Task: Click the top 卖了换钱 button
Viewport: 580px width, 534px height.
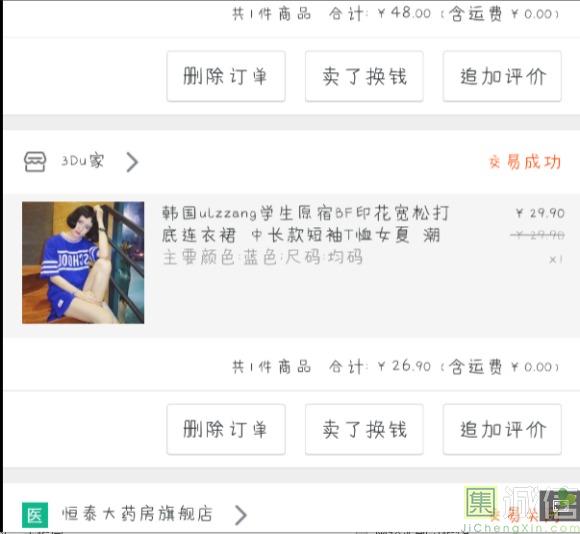Action: pyautogui.click(x=364, y=76)
